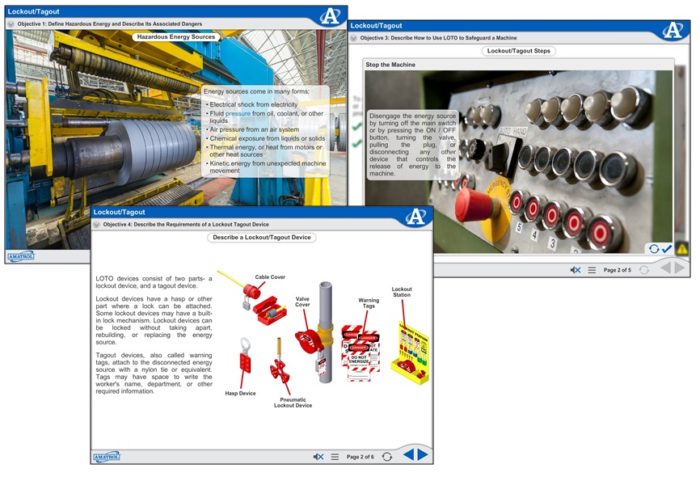Viewport: 700px width, 477px height.
Task: Open the menu list in Objective 4 window
Action: tap(335, 456)
